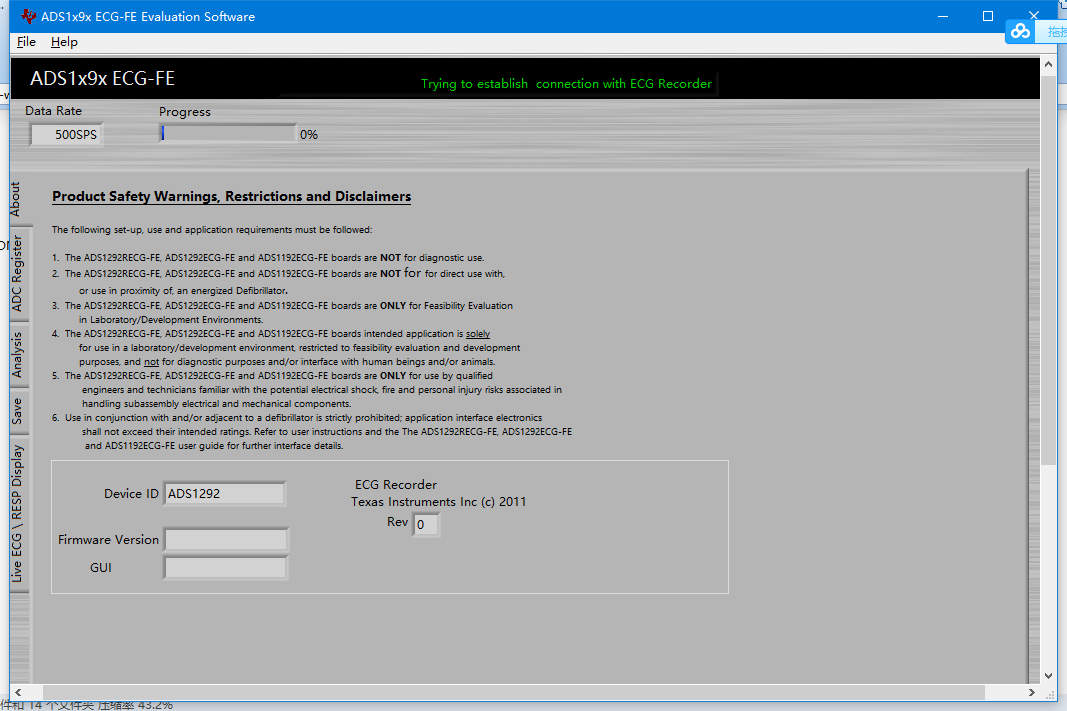1067x711 pixels.
Task: Close the ADS1x9x evaluation software window
Action: [x=1034, y=15]
